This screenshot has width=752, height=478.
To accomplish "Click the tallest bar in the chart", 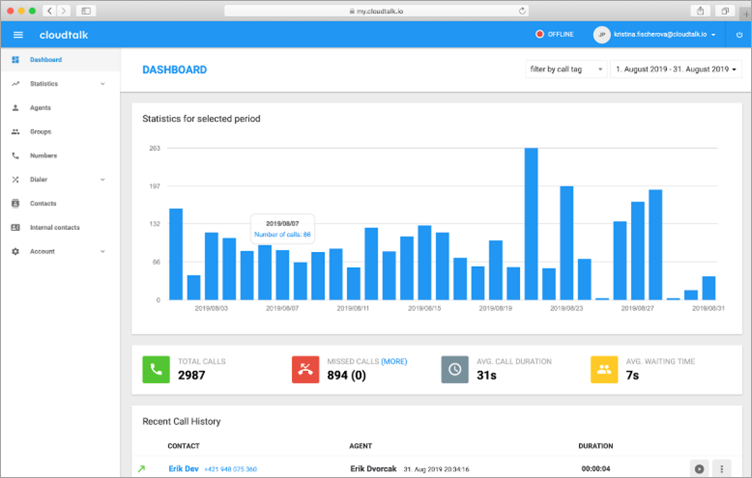I will tap(531, 224).
